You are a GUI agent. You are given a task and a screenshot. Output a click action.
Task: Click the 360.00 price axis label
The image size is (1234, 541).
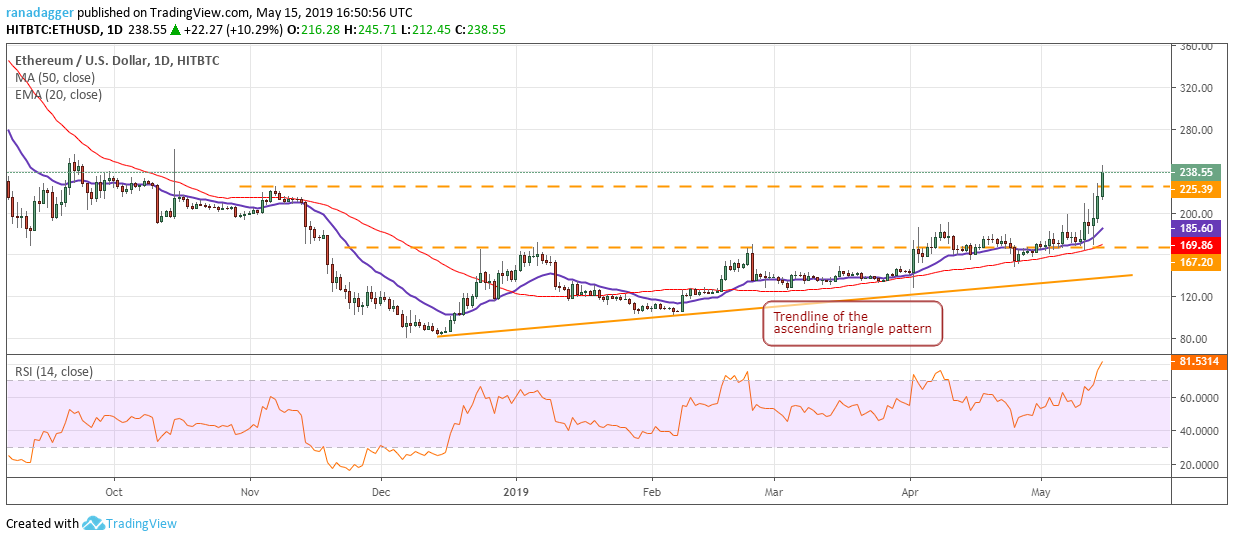coord(1196,46)
